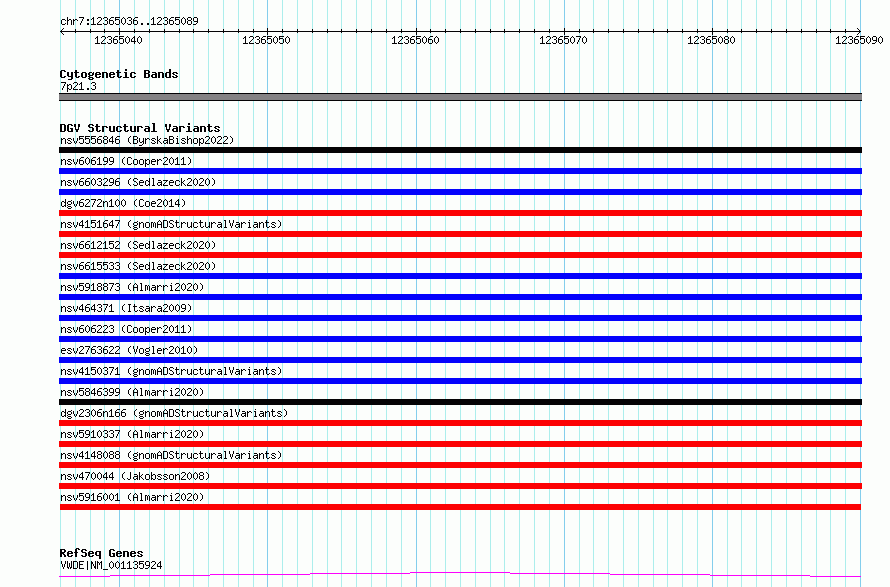890x587 pixels.
Task: Click the red bar under nsv6612152
Action: (460, 255)
